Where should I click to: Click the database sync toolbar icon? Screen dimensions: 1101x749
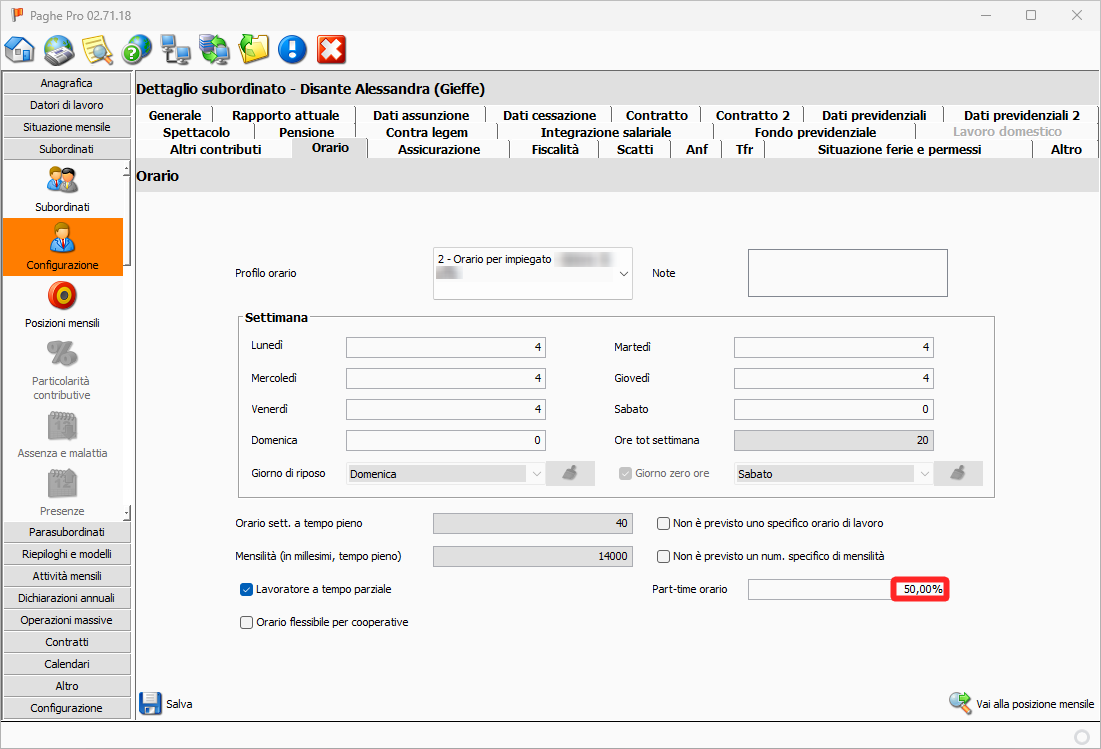pyautogui.click(x=214, y=49)
